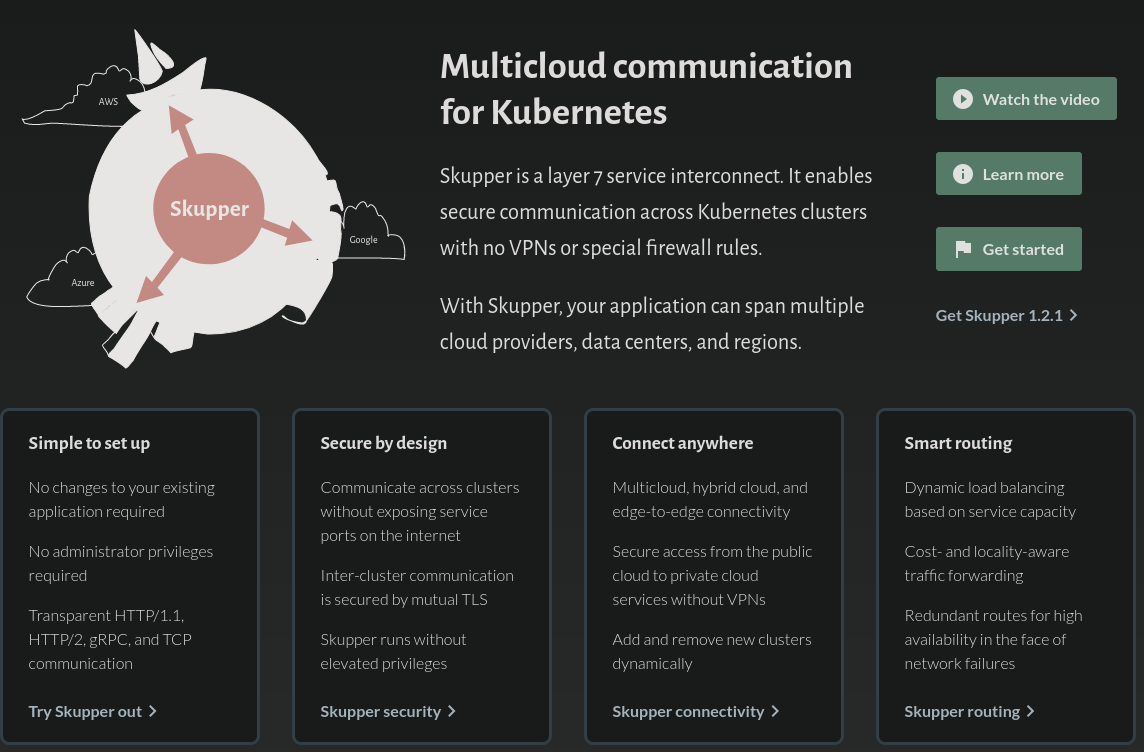Click the Azure cloud in the diagram

pyautogui.click(x=78, y=281)
